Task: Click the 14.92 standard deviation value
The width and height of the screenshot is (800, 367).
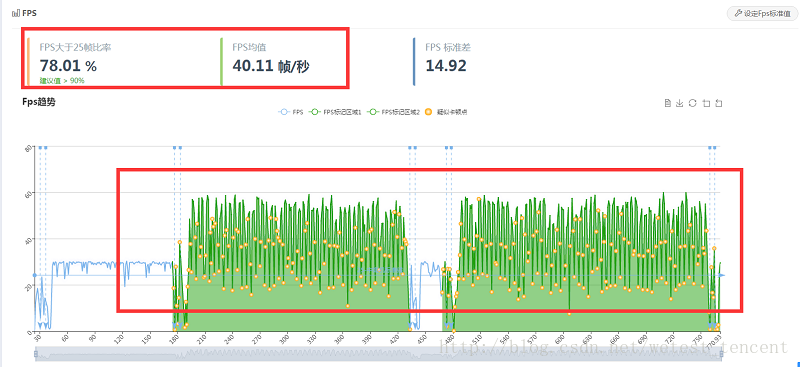Action: tap(446, 66)
